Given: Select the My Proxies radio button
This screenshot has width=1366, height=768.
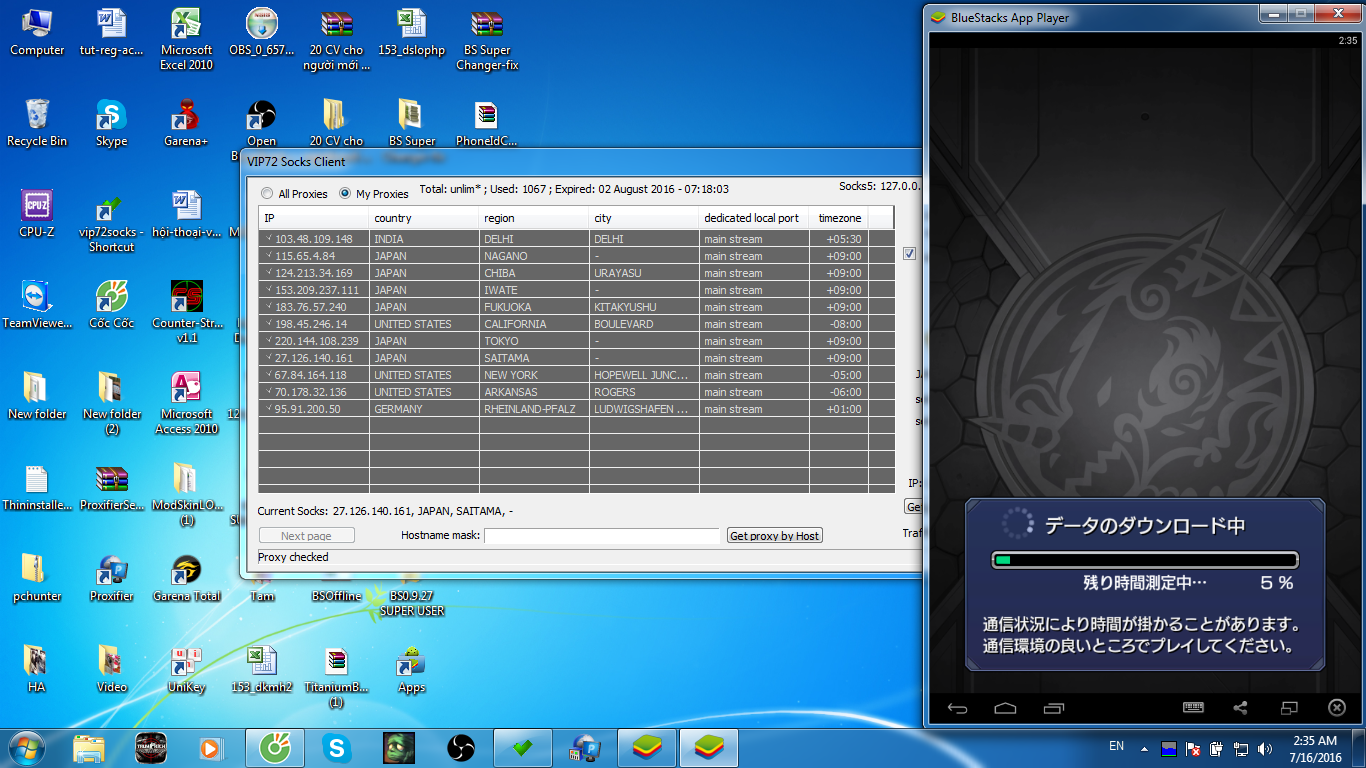Looking at the screenshot, I should pyautogui.click(x=345, y=194).
